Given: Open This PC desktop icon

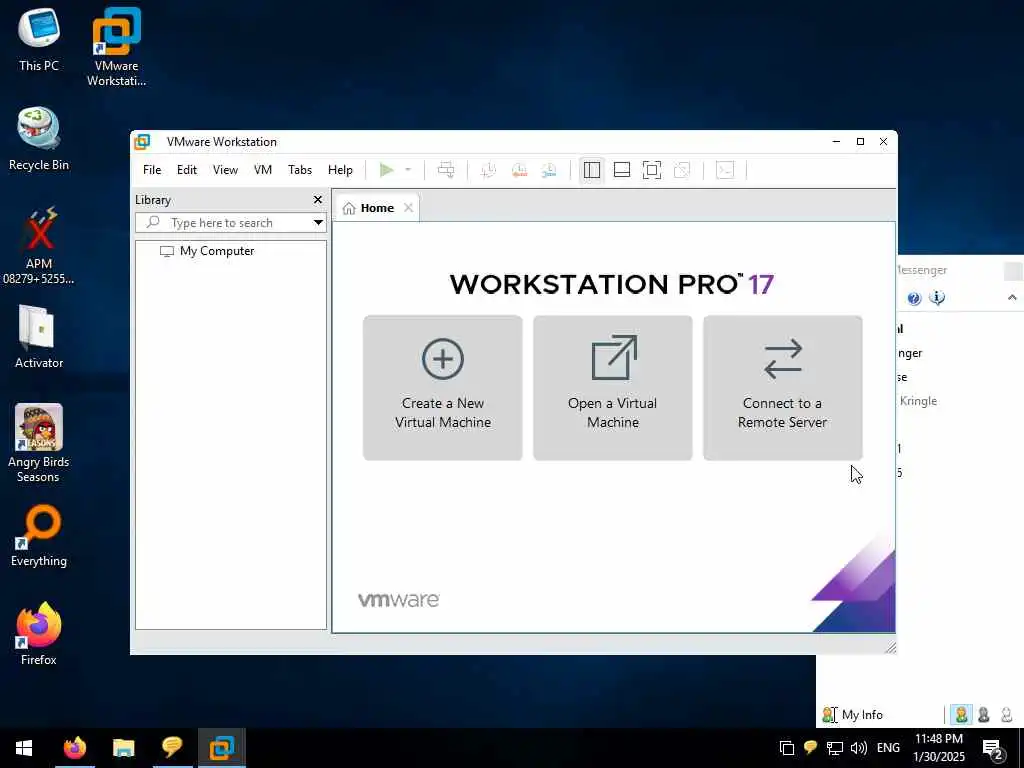Looking at the screenshot, I should click(x=39, y=40).
